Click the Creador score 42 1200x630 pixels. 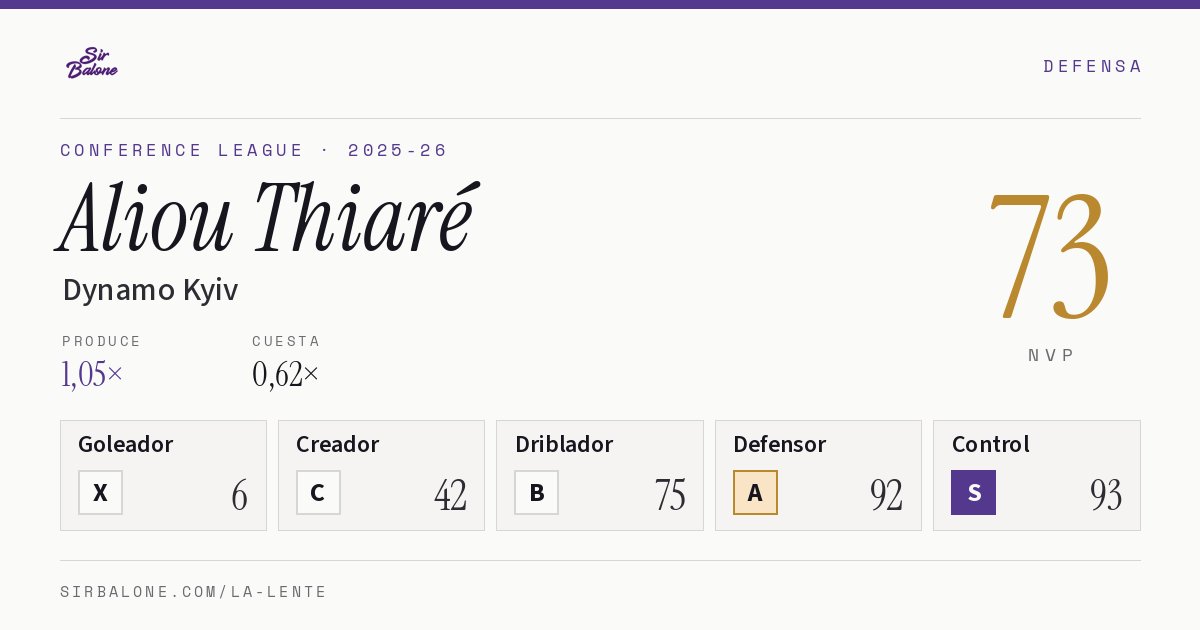tap(450, 494)
